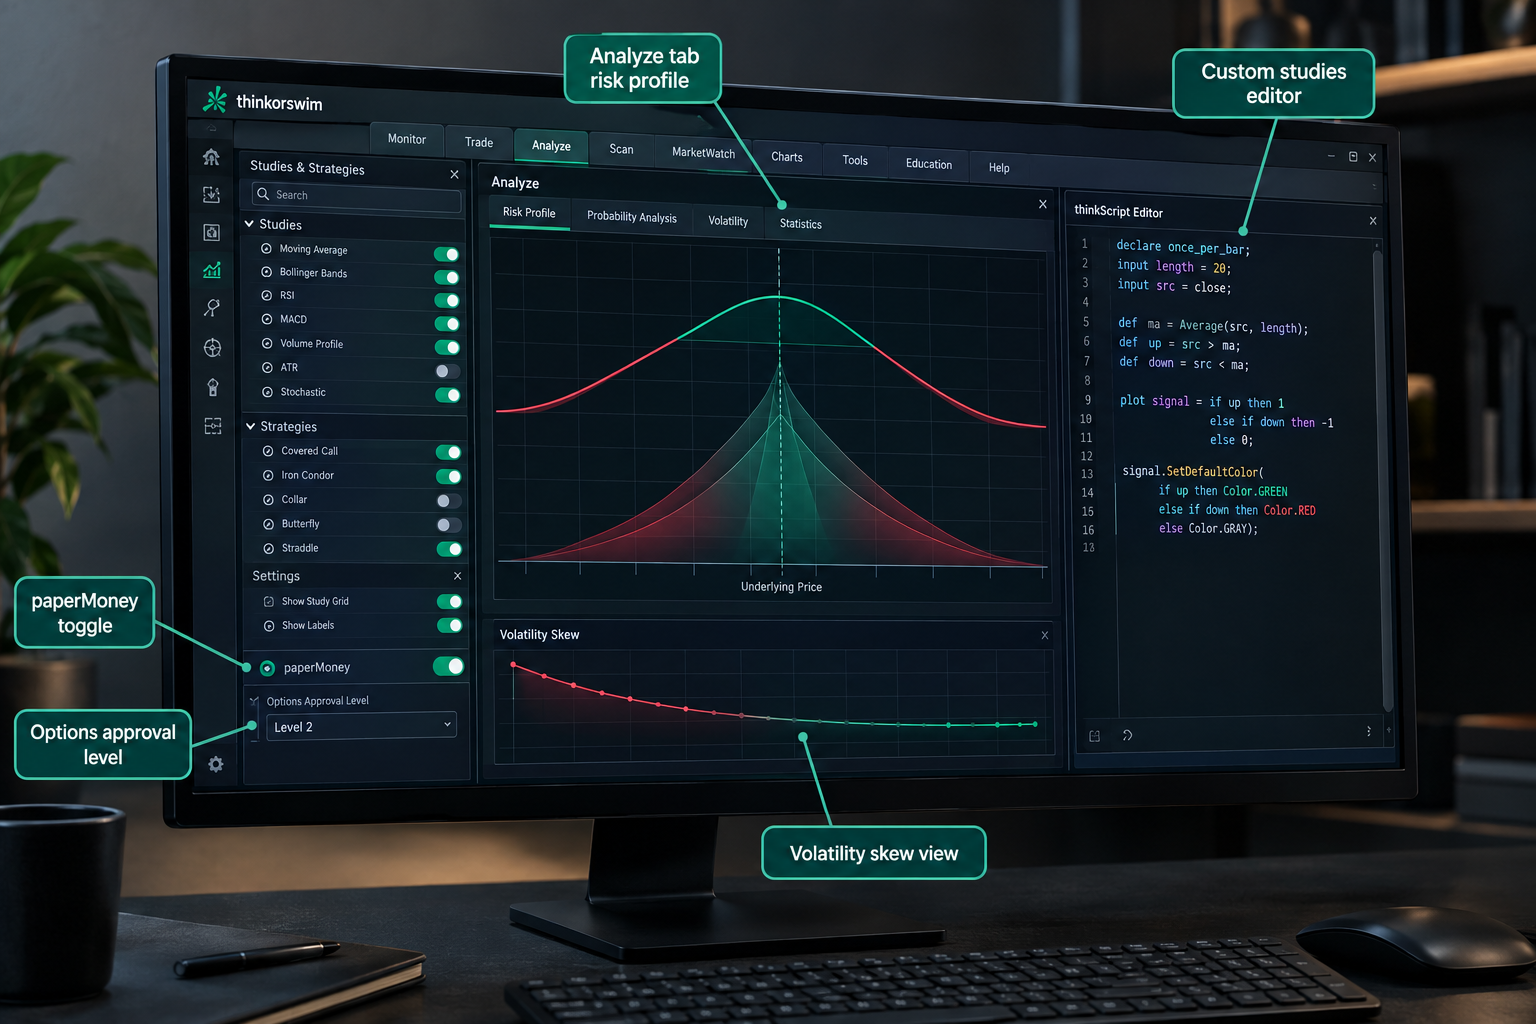Screen dimensions: 1536x1024
Task: Click the first red point on Volatility Skew
Action: (513, 664)
